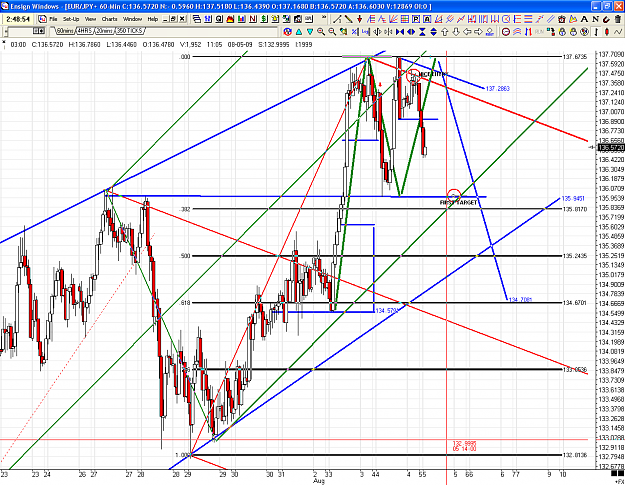Open the Window menu
Viewport: 625px width, 485px height.
click(x=132, y=19)
